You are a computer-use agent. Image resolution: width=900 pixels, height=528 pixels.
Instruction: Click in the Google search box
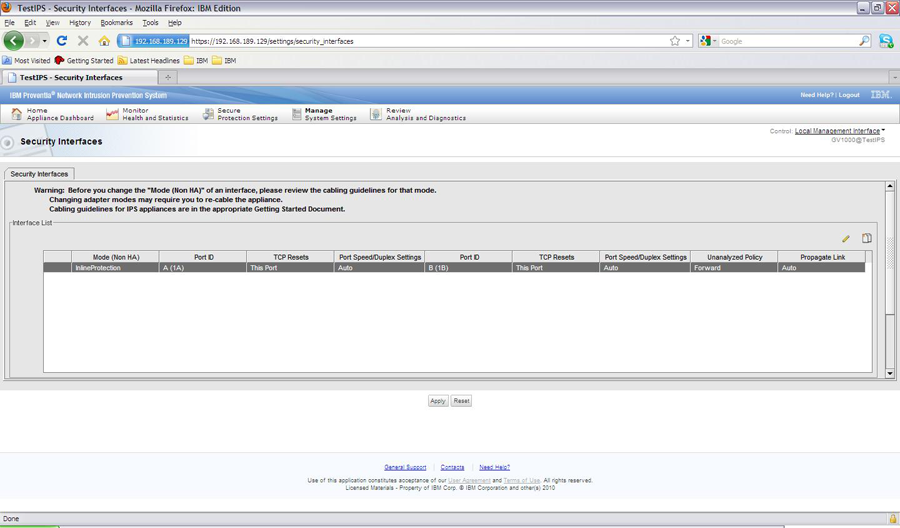point(788,41)
